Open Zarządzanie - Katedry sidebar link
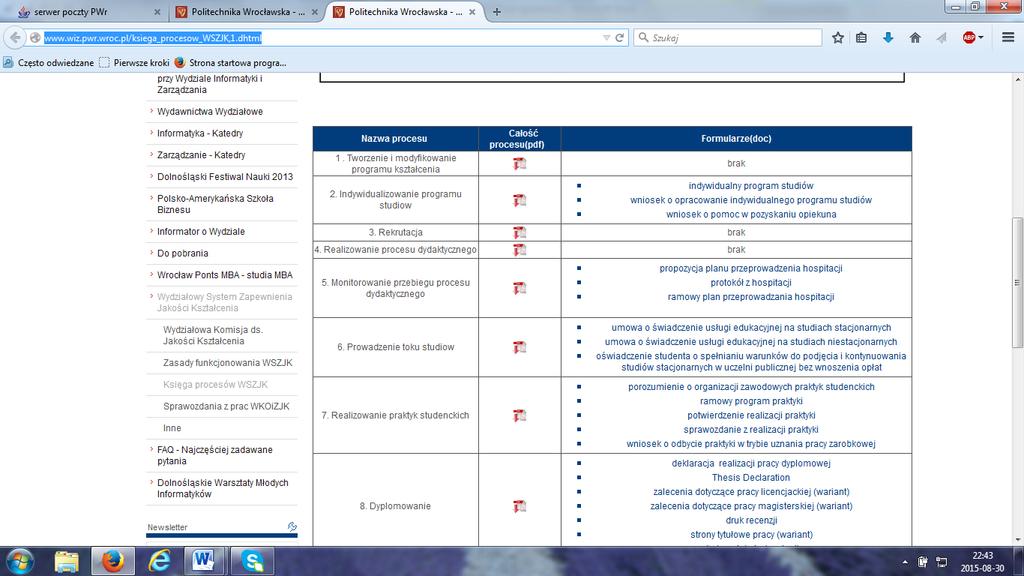The width and height of the screenshot is (1024, 576). coord(201,155)
